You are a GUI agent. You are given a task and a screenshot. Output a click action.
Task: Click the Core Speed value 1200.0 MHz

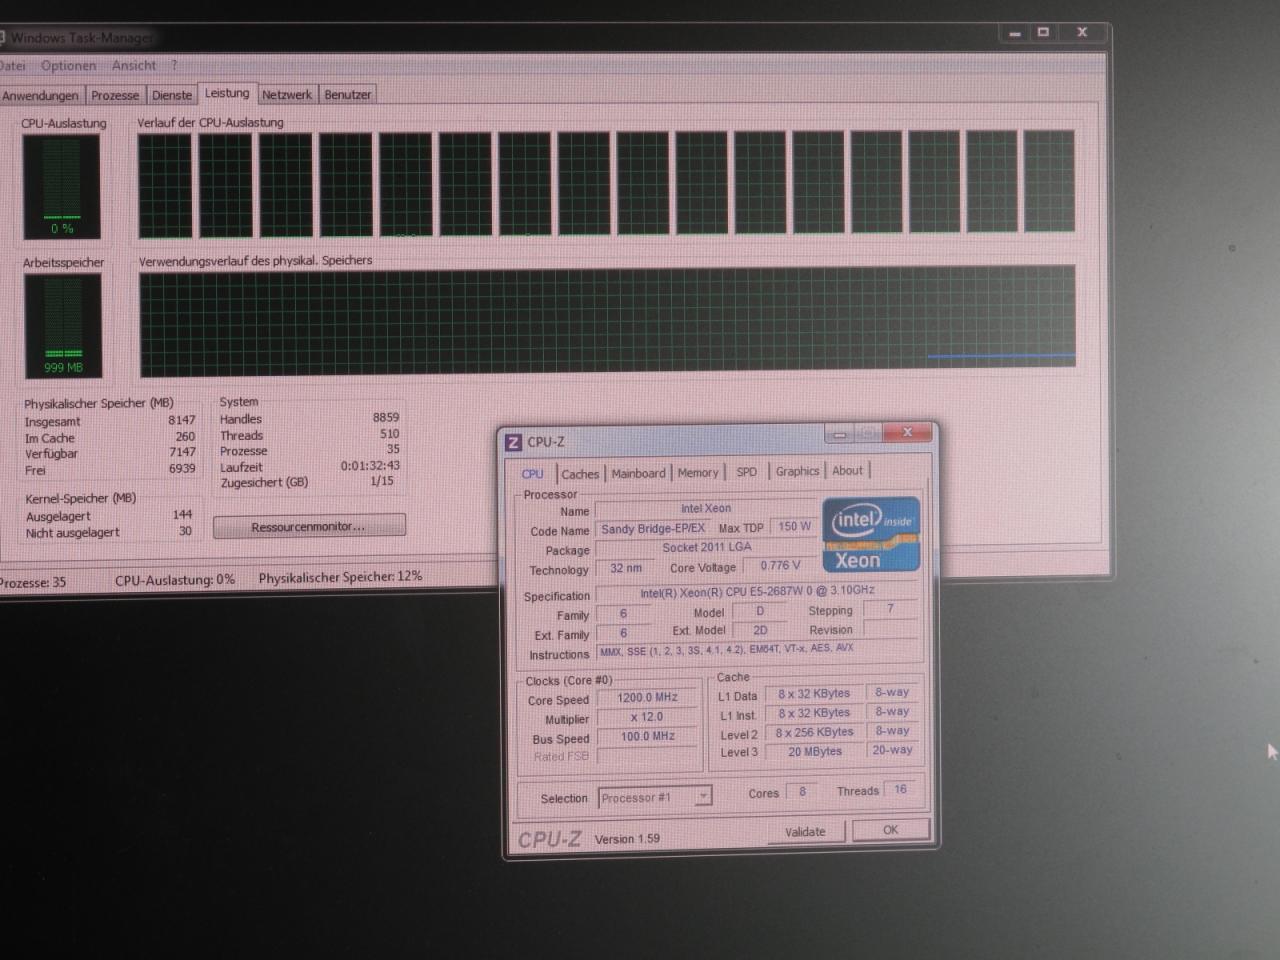(x=647, y=698)
